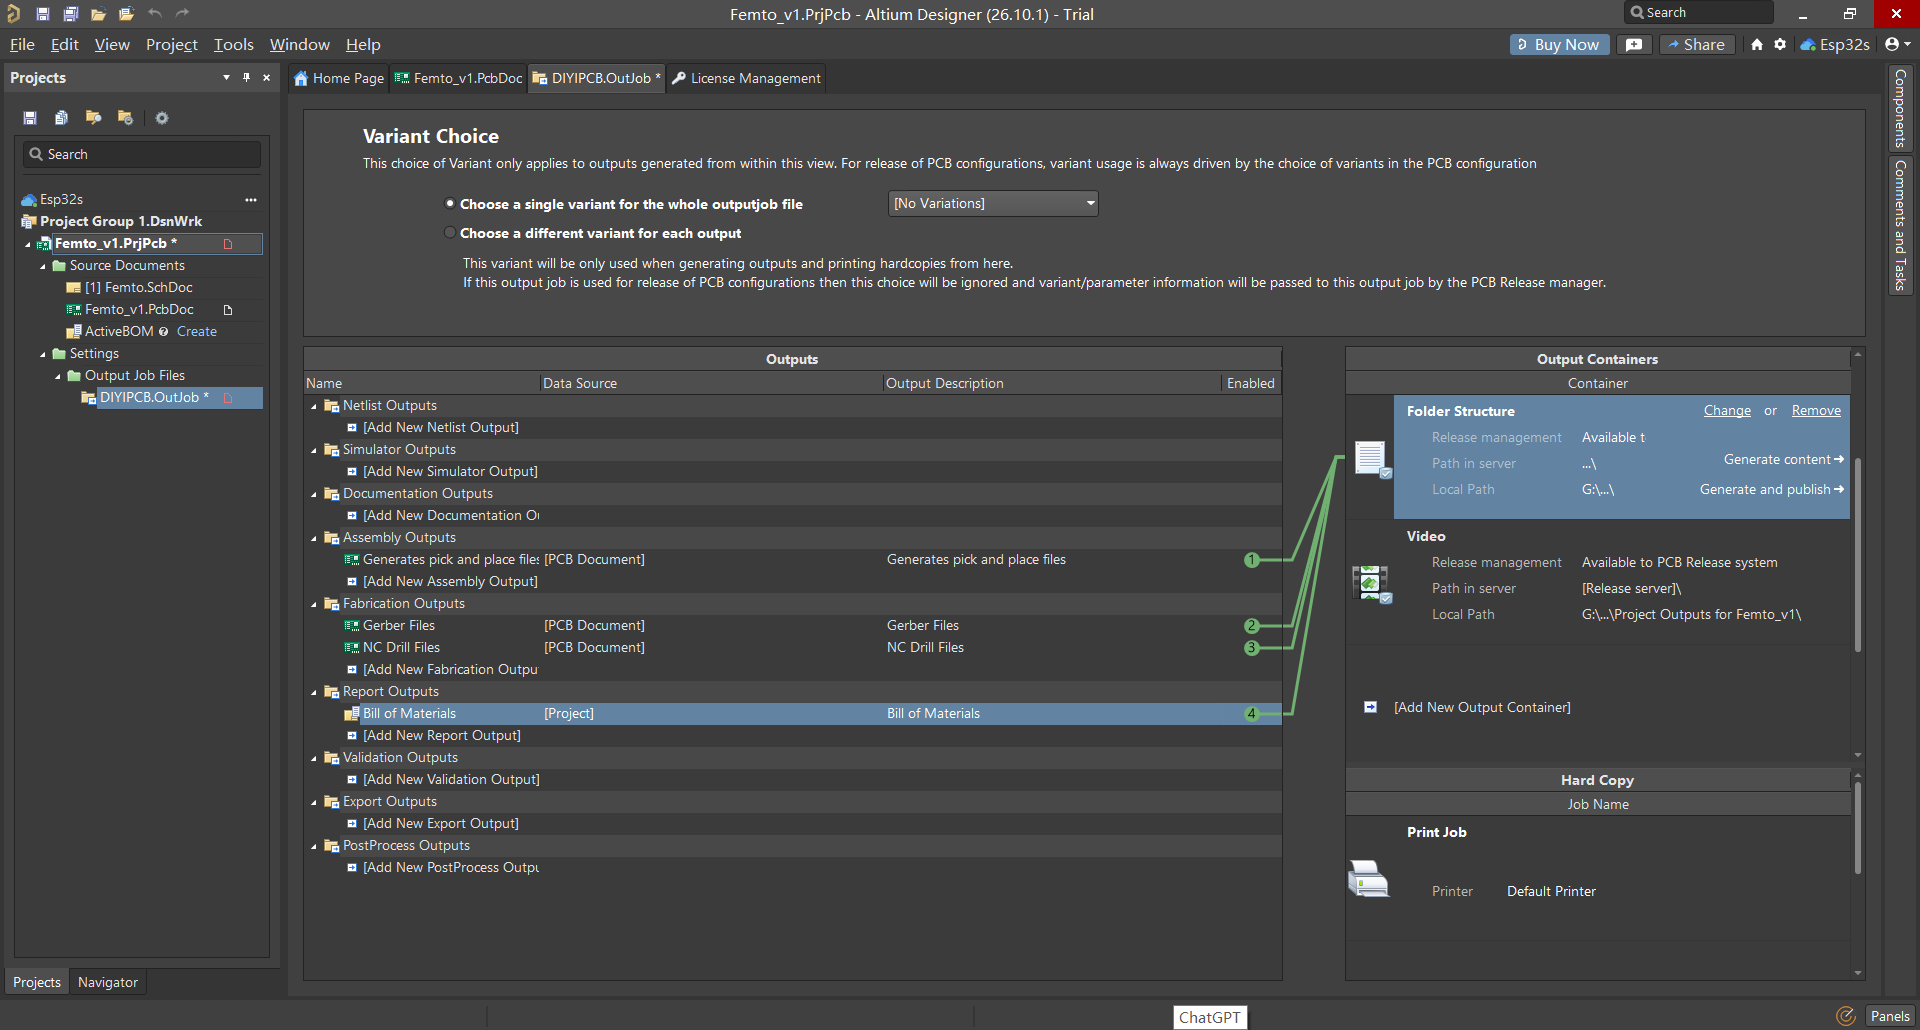Pin the Projects panel with pushpin icon
Image resolution: width=1920 pixels, height=1030 pixels.
pos(246,77)
